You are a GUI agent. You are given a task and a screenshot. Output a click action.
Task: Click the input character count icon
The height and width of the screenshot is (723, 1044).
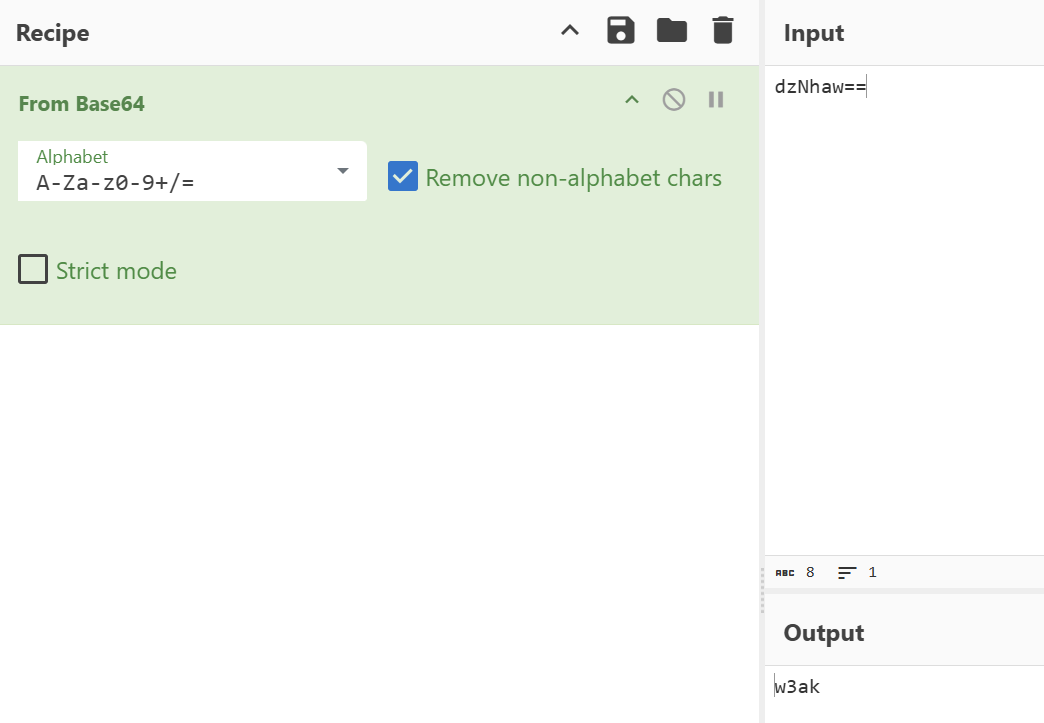[x=785, y=573]
